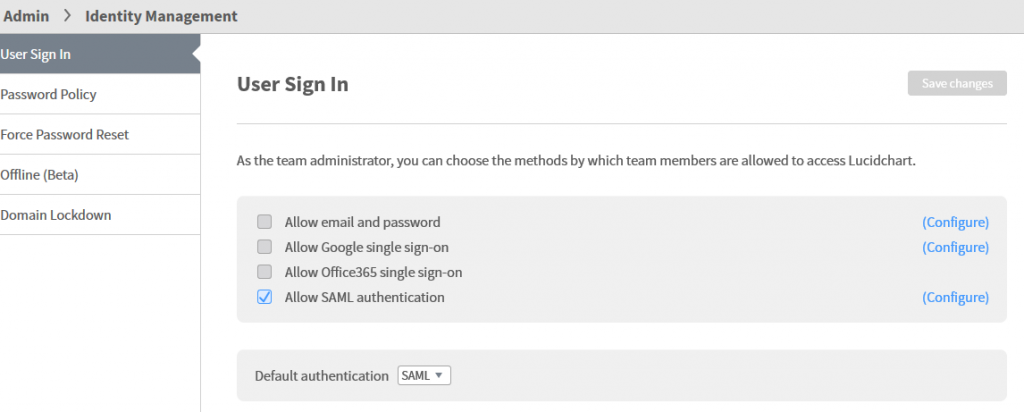Open Configure link for email and password

click(955, 222)
